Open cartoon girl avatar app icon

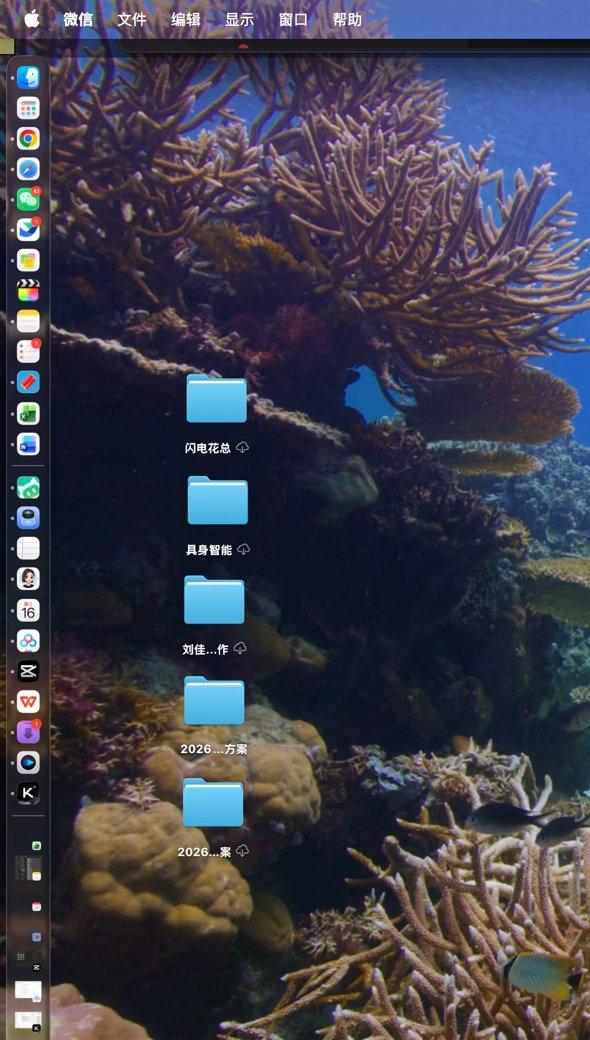tap(28, 579)
